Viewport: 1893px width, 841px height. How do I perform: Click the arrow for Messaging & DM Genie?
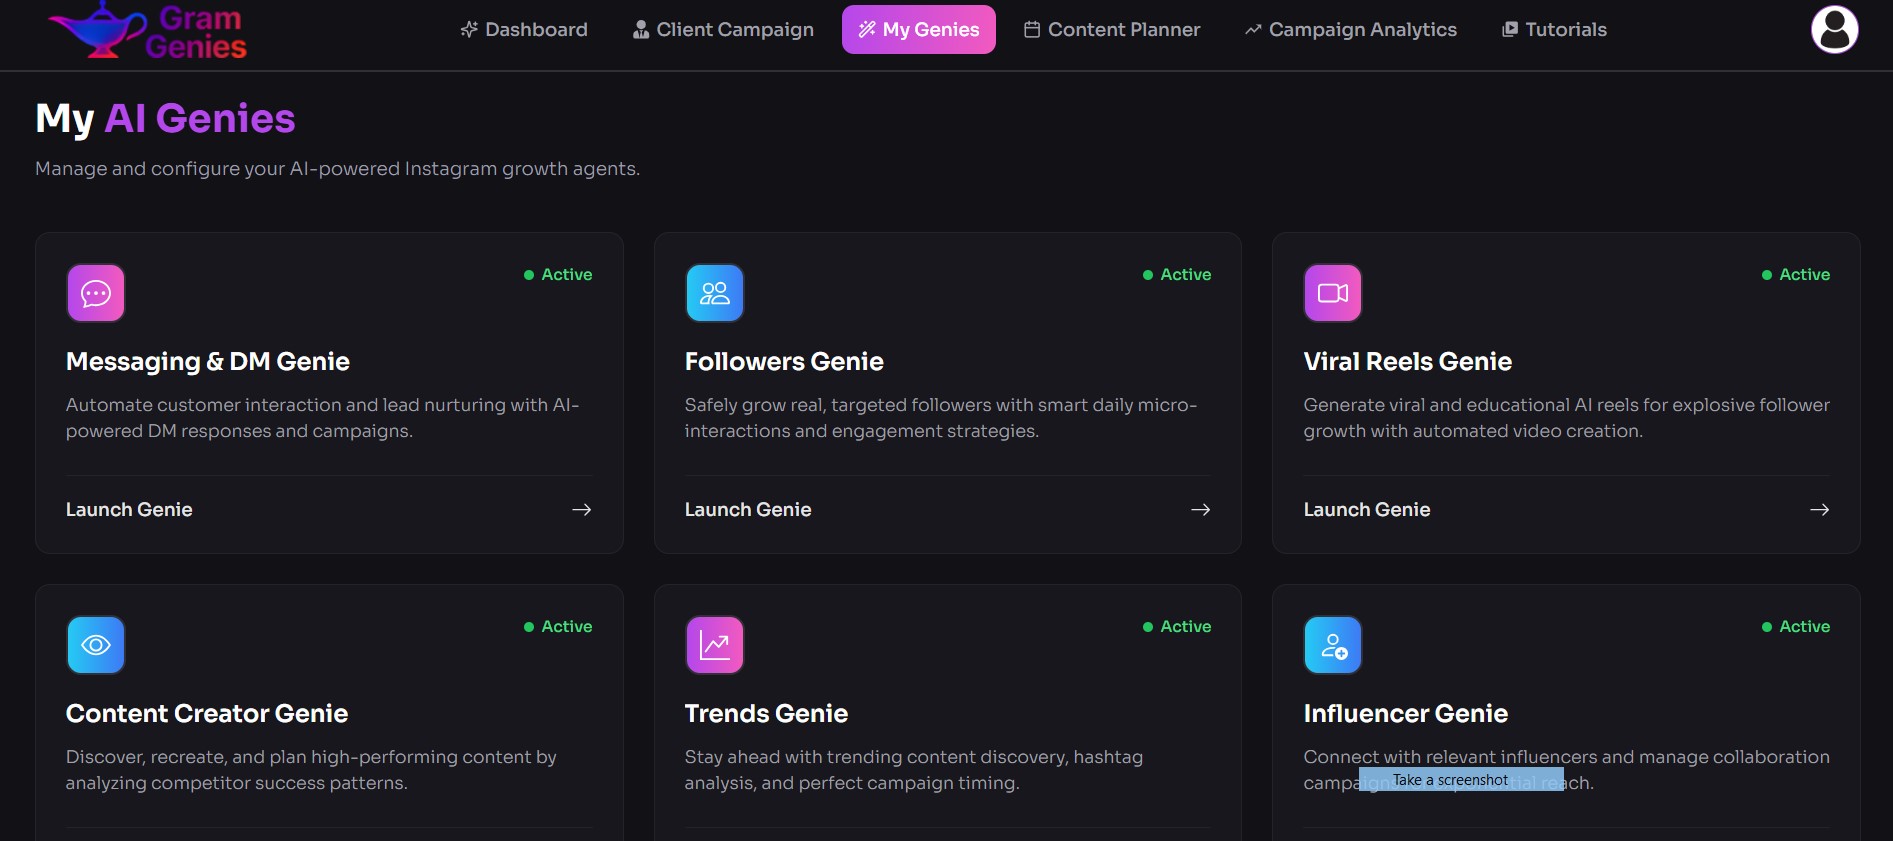[x=581, y=510]
